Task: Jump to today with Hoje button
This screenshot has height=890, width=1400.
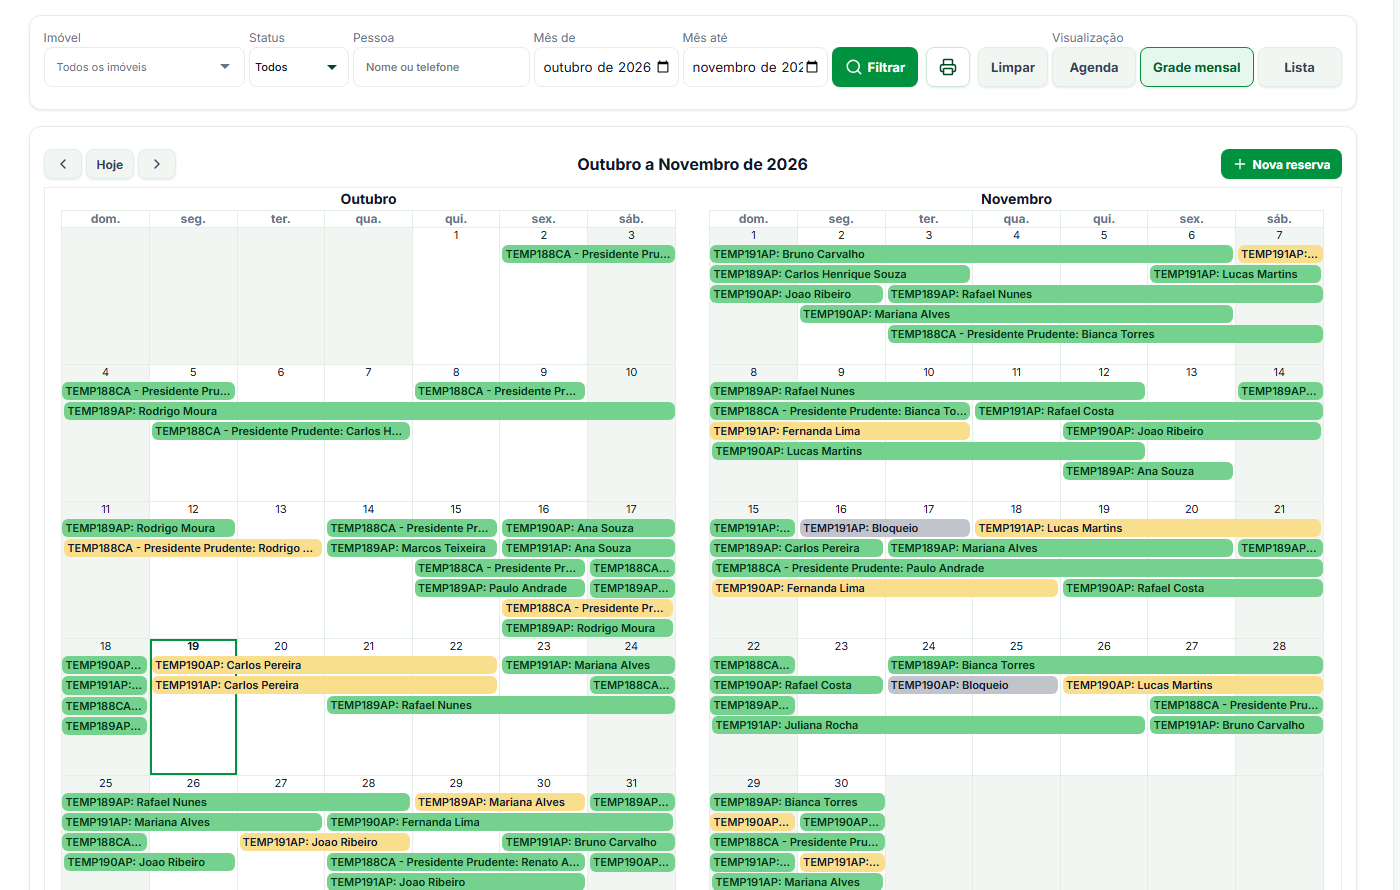Action: [110, 164]
